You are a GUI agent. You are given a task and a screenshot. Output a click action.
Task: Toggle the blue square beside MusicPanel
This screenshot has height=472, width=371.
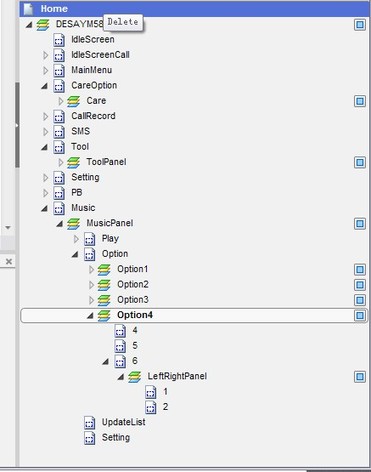[x=360, y=224]
